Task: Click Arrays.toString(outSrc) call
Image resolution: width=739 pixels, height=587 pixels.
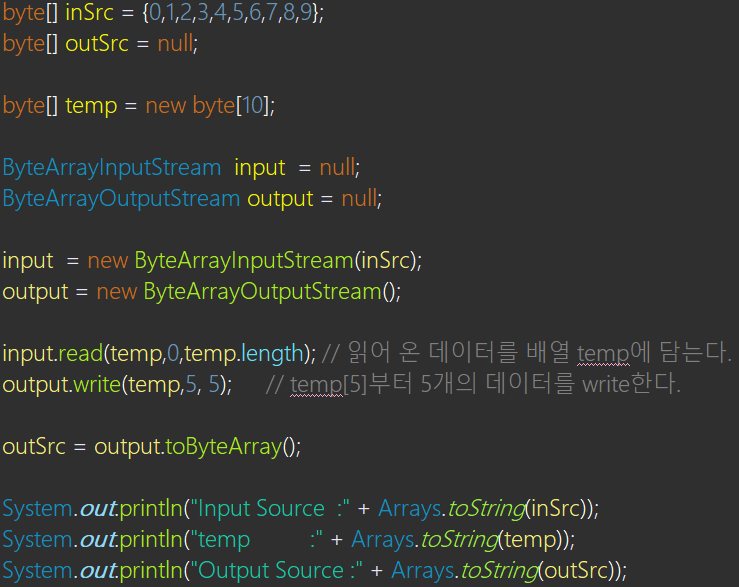Action: tap(505, 571)
